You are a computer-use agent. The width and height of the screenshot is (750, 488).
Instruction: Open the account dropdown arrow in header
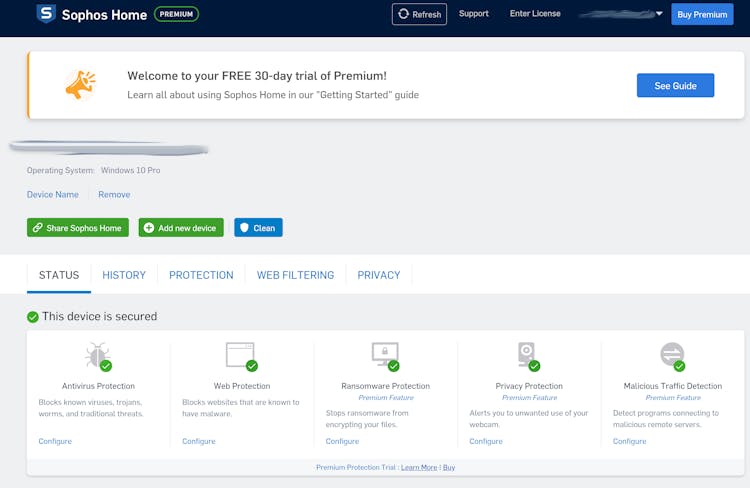[x=659, y=14]
